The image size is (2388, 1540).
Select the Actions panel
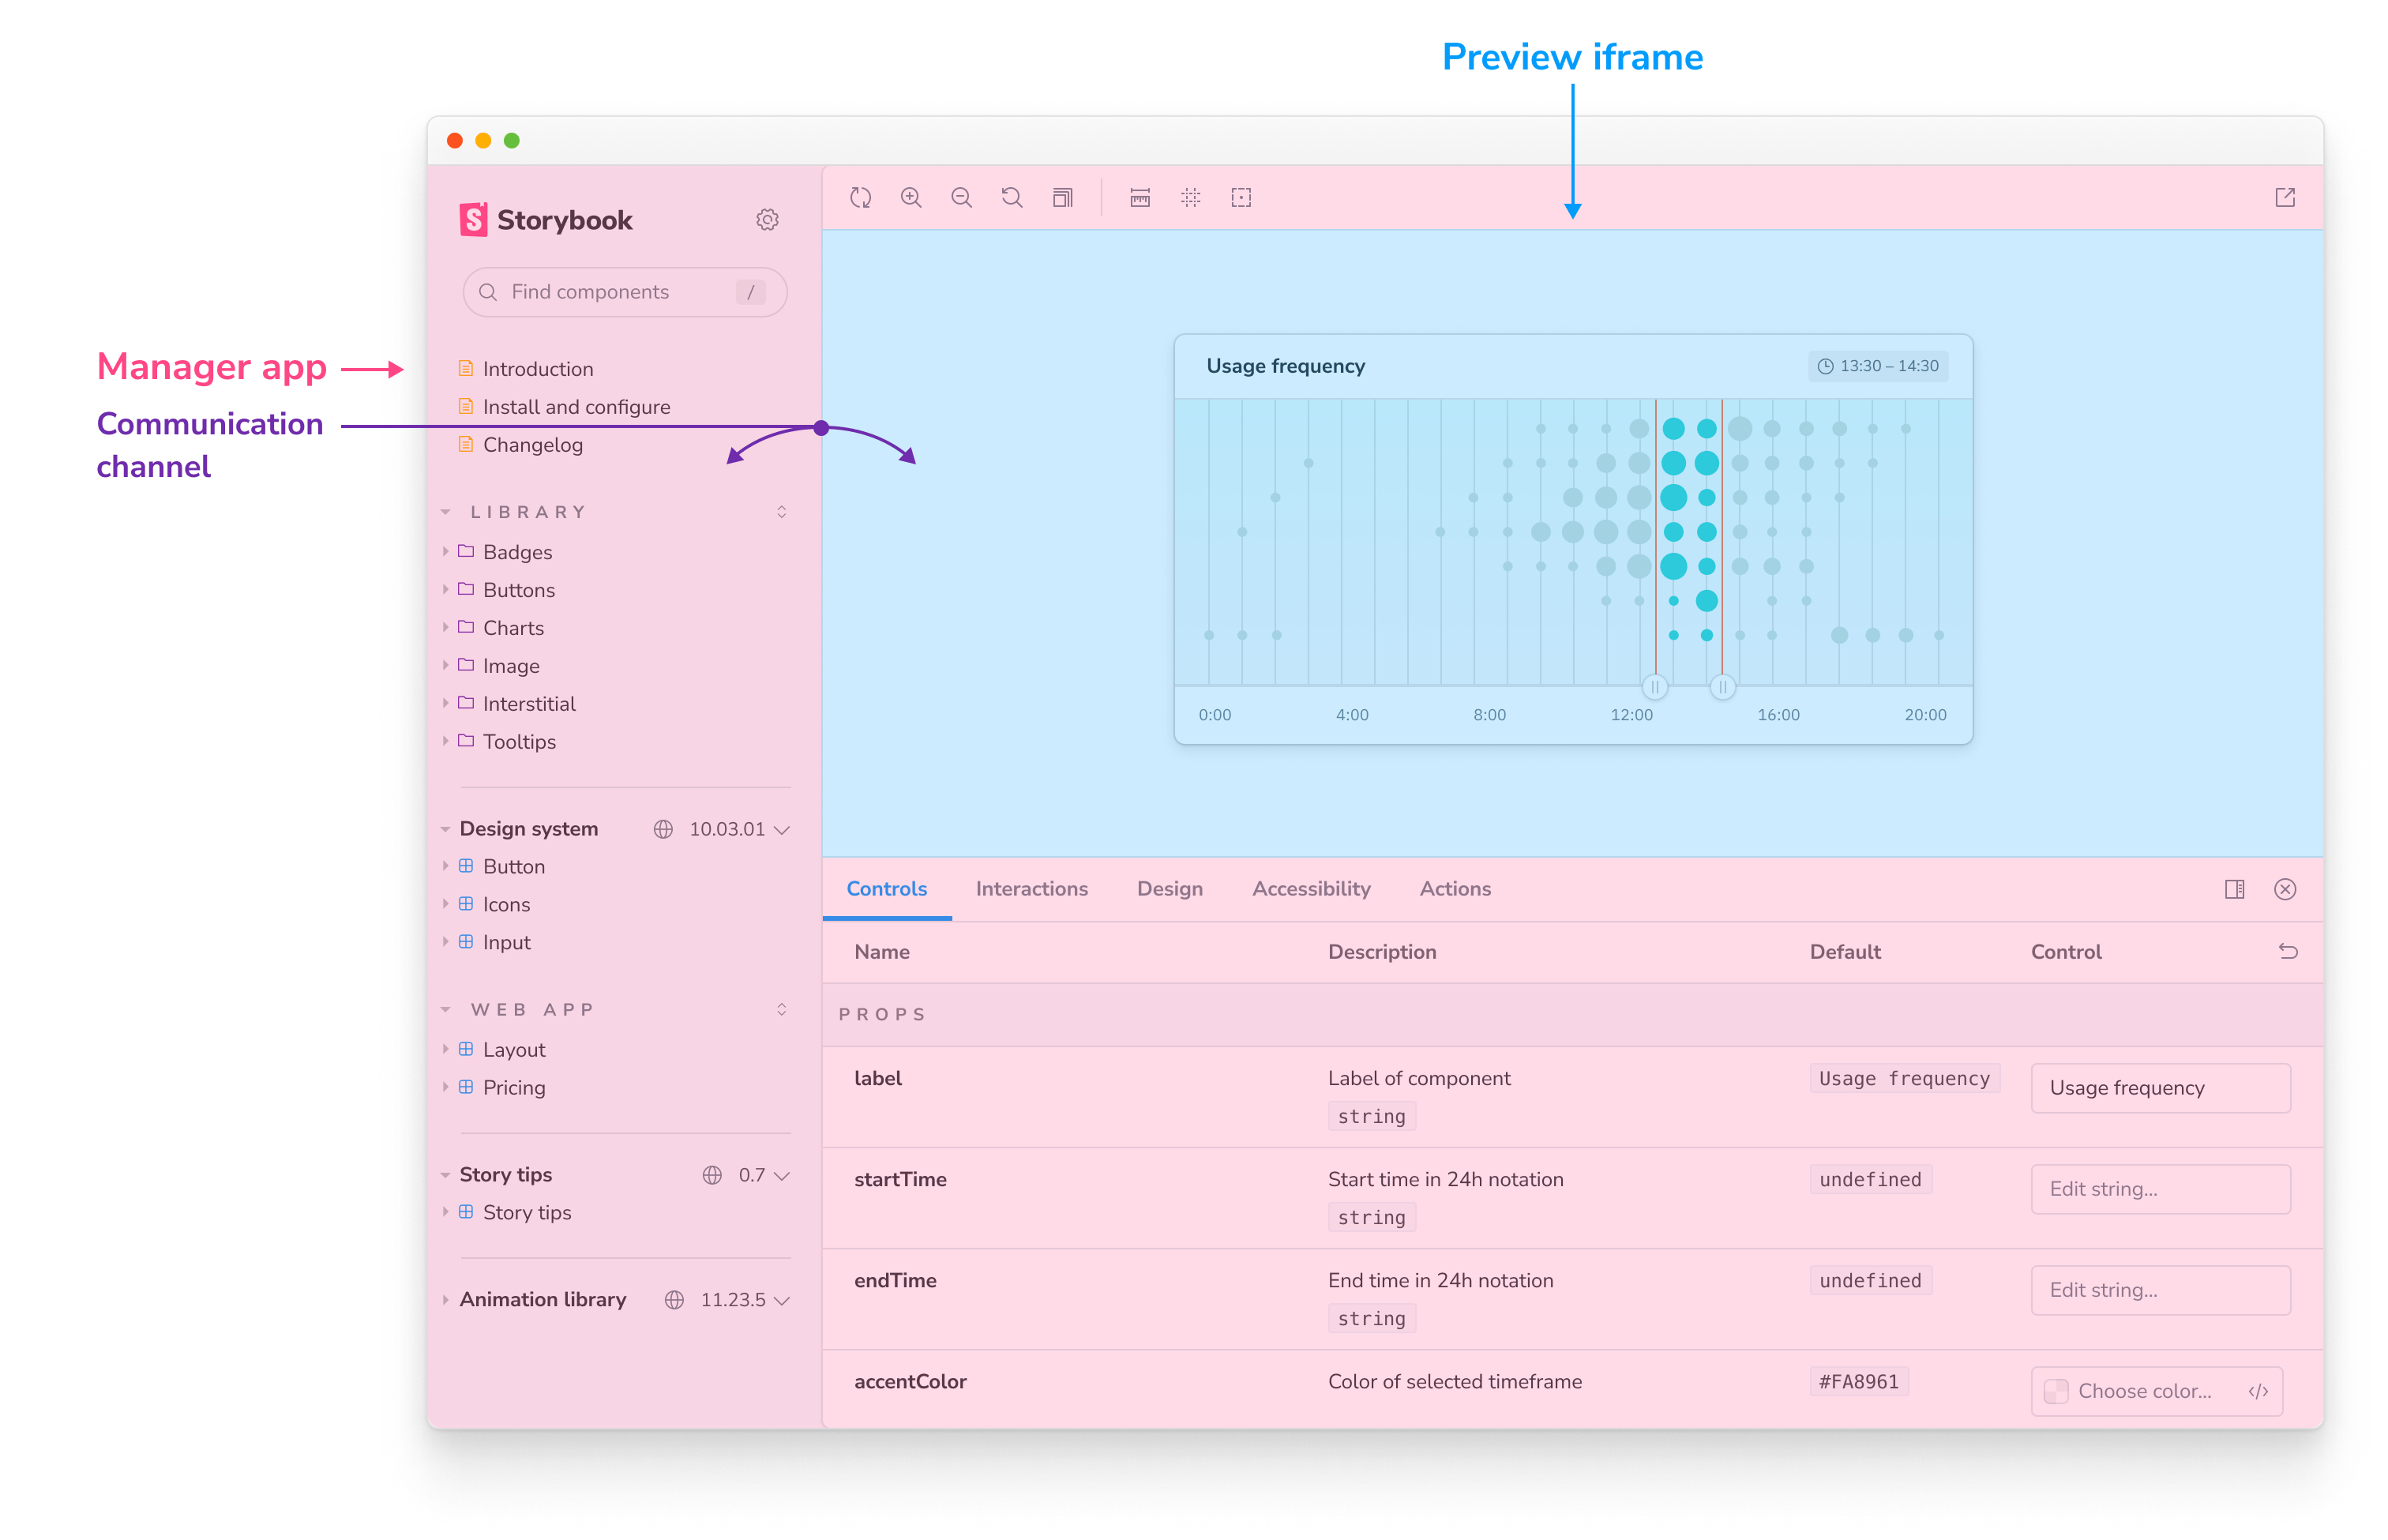click(1454, 888)
